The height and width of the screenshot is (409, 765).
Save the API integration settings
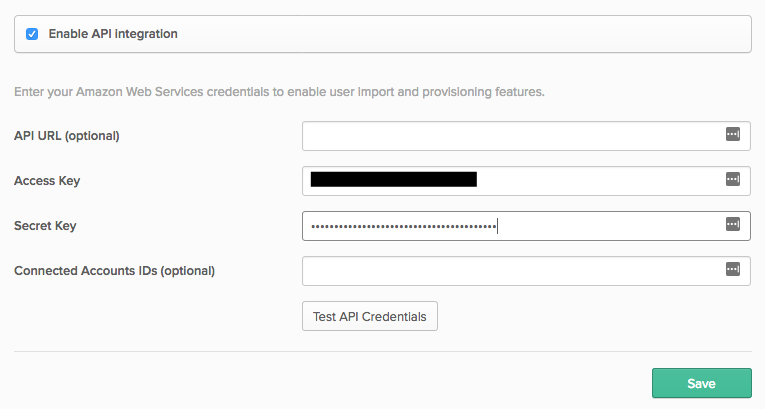pyautogui.click(x=701, y=384)
